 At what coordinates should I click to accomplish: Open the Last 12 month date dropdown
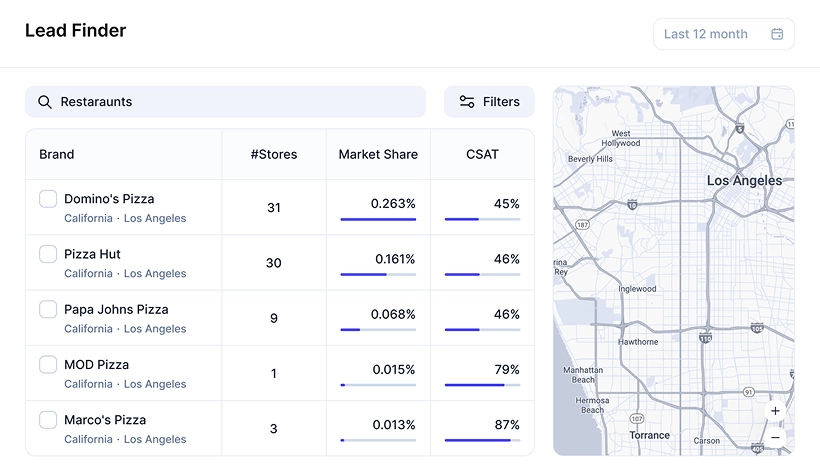(723, 34)
